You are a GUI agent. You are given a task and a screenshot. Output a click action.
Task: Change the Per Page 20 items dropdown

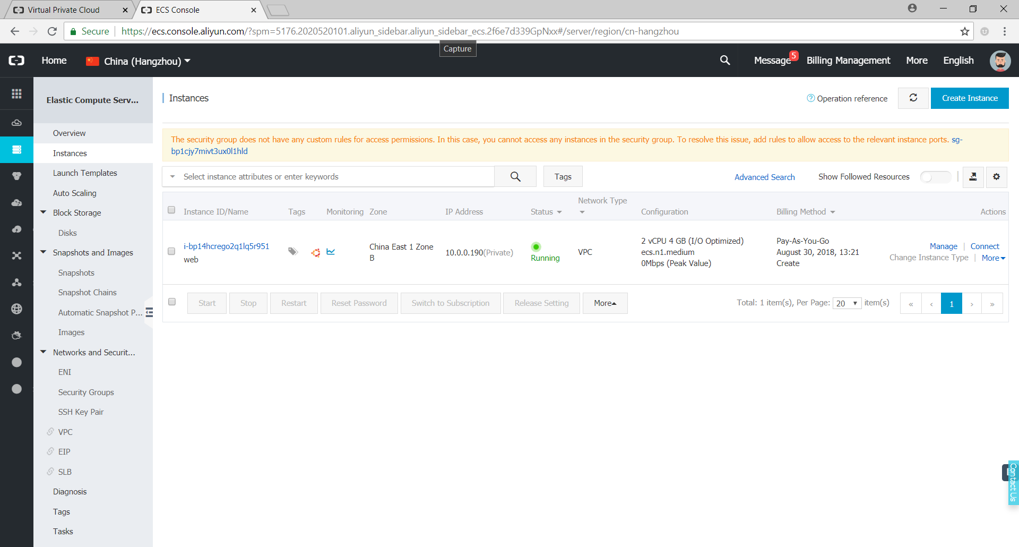click(847, 303)
